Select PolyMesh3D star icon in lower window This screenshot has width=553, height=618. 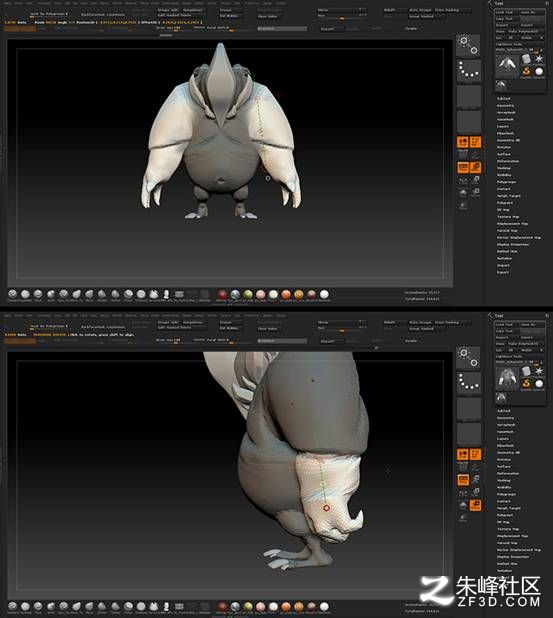click(x=539, y=371)
